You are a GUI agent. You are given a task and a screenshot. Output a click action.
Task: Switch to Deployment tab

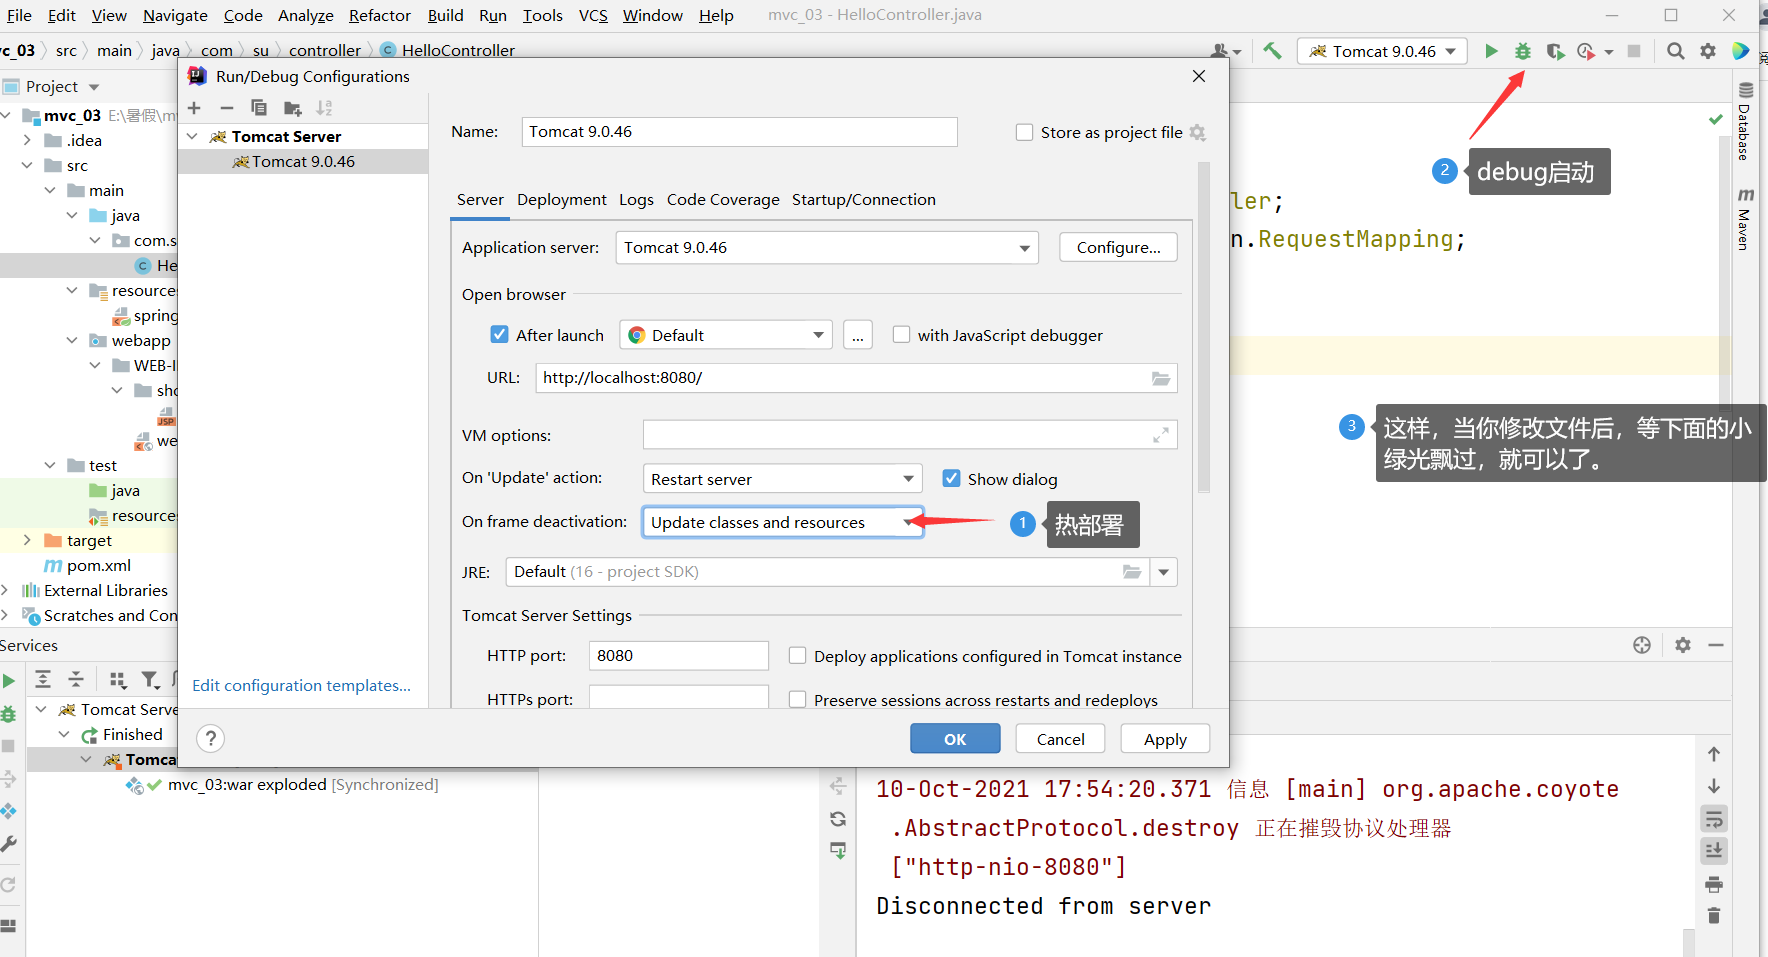point(562,200)
